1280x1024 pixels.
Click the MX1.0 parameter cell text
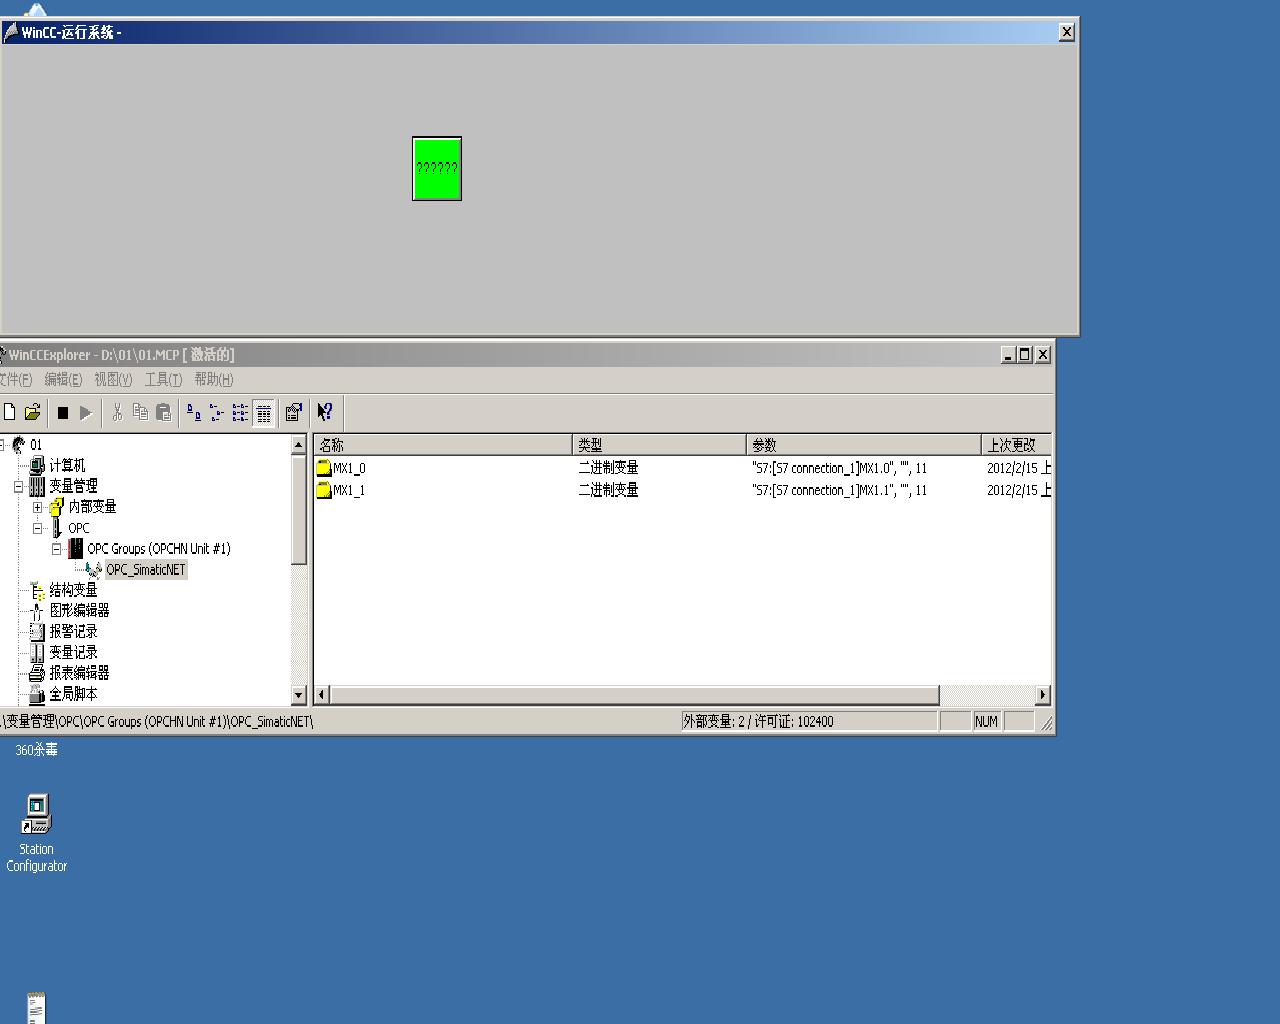click(x=839, y=468)
